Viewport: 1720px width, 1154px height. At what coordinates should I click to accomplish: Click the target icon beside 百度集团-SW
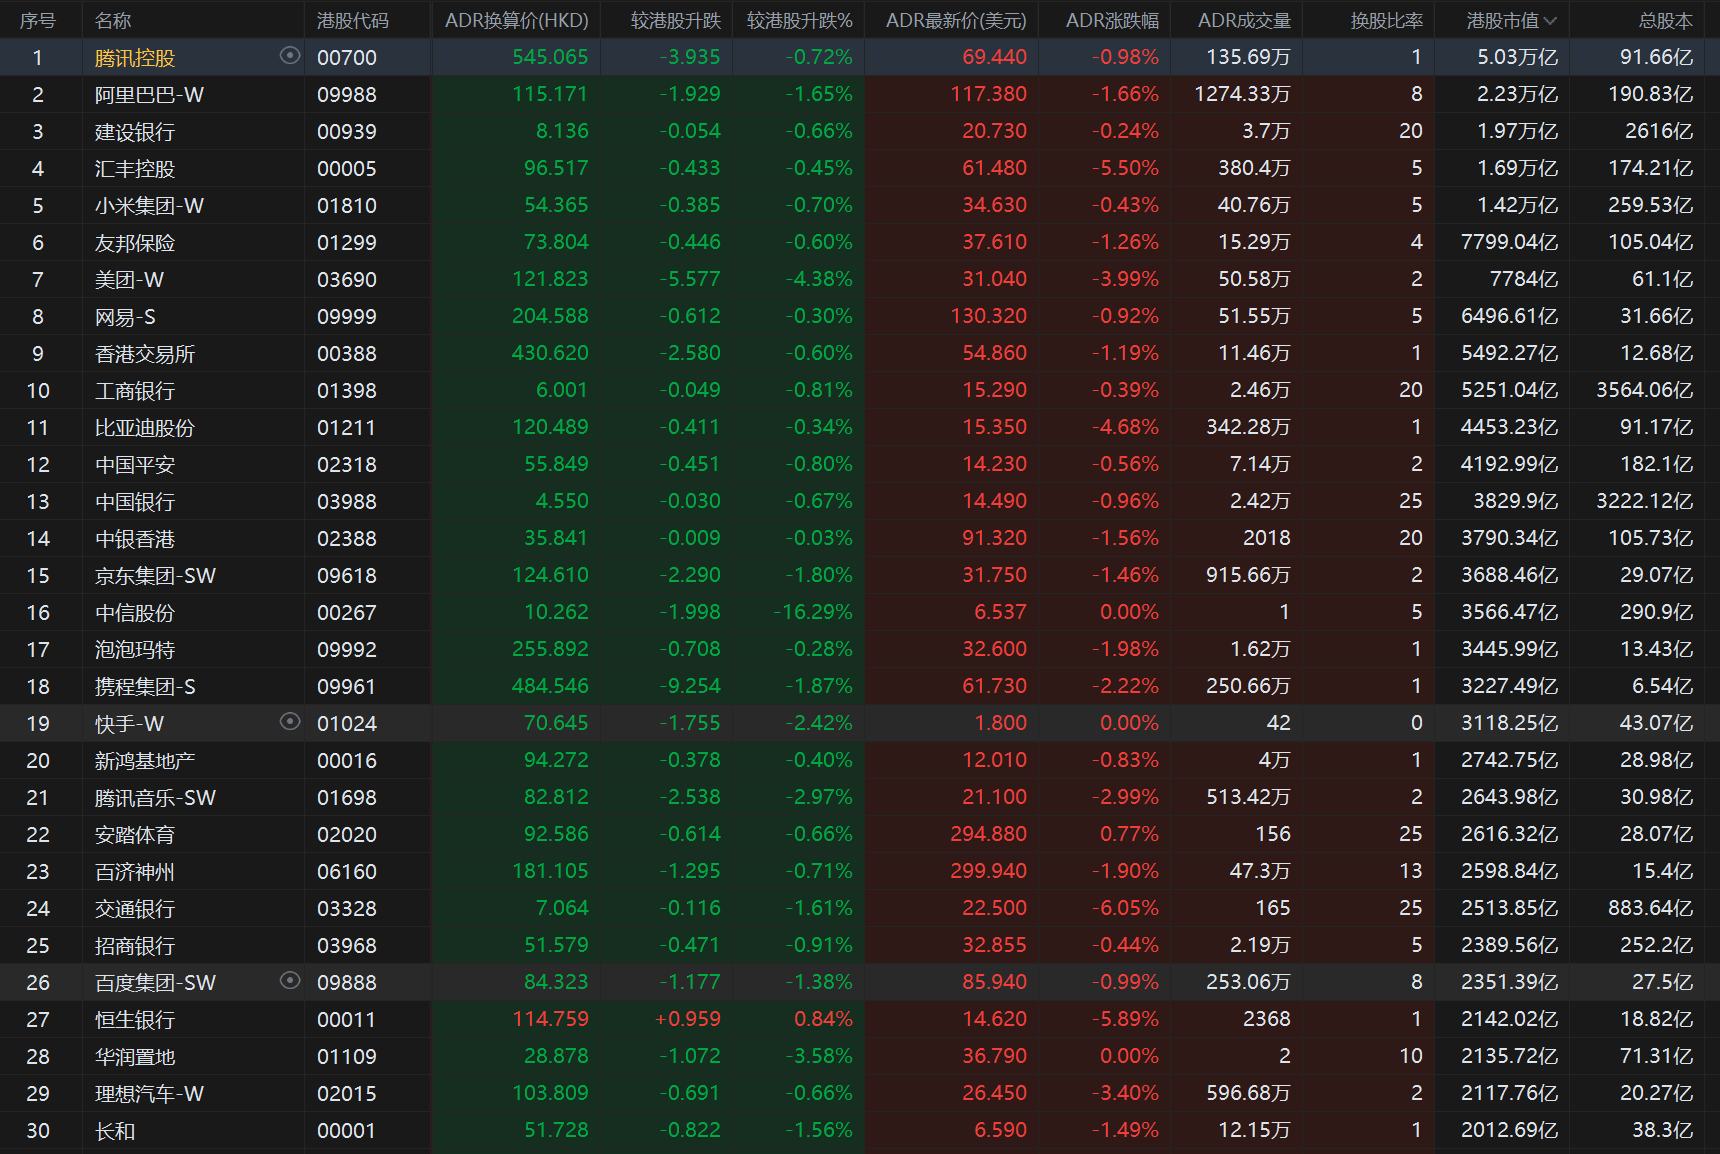(x=290, y=981)
